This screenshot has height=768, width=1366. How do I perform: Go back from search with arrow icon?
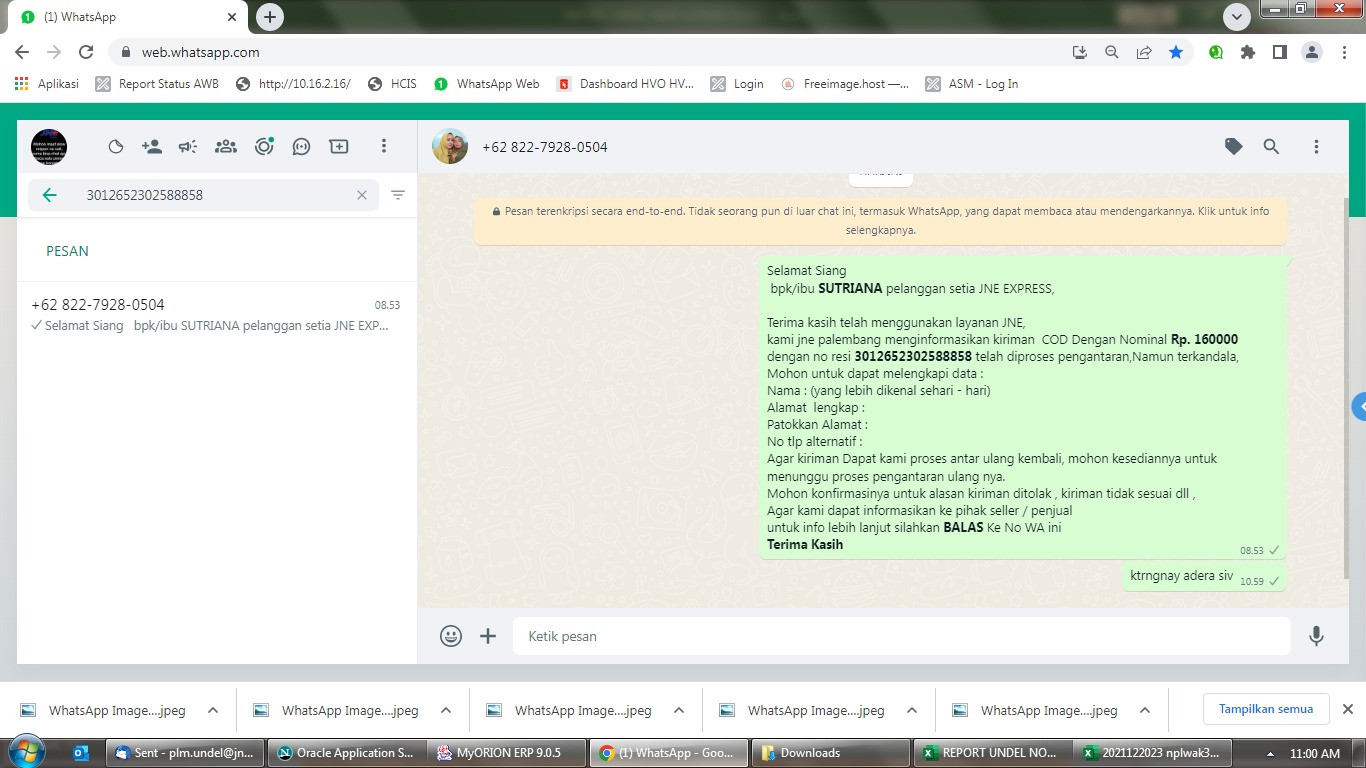pyautogui.click(x=50, y=195)
